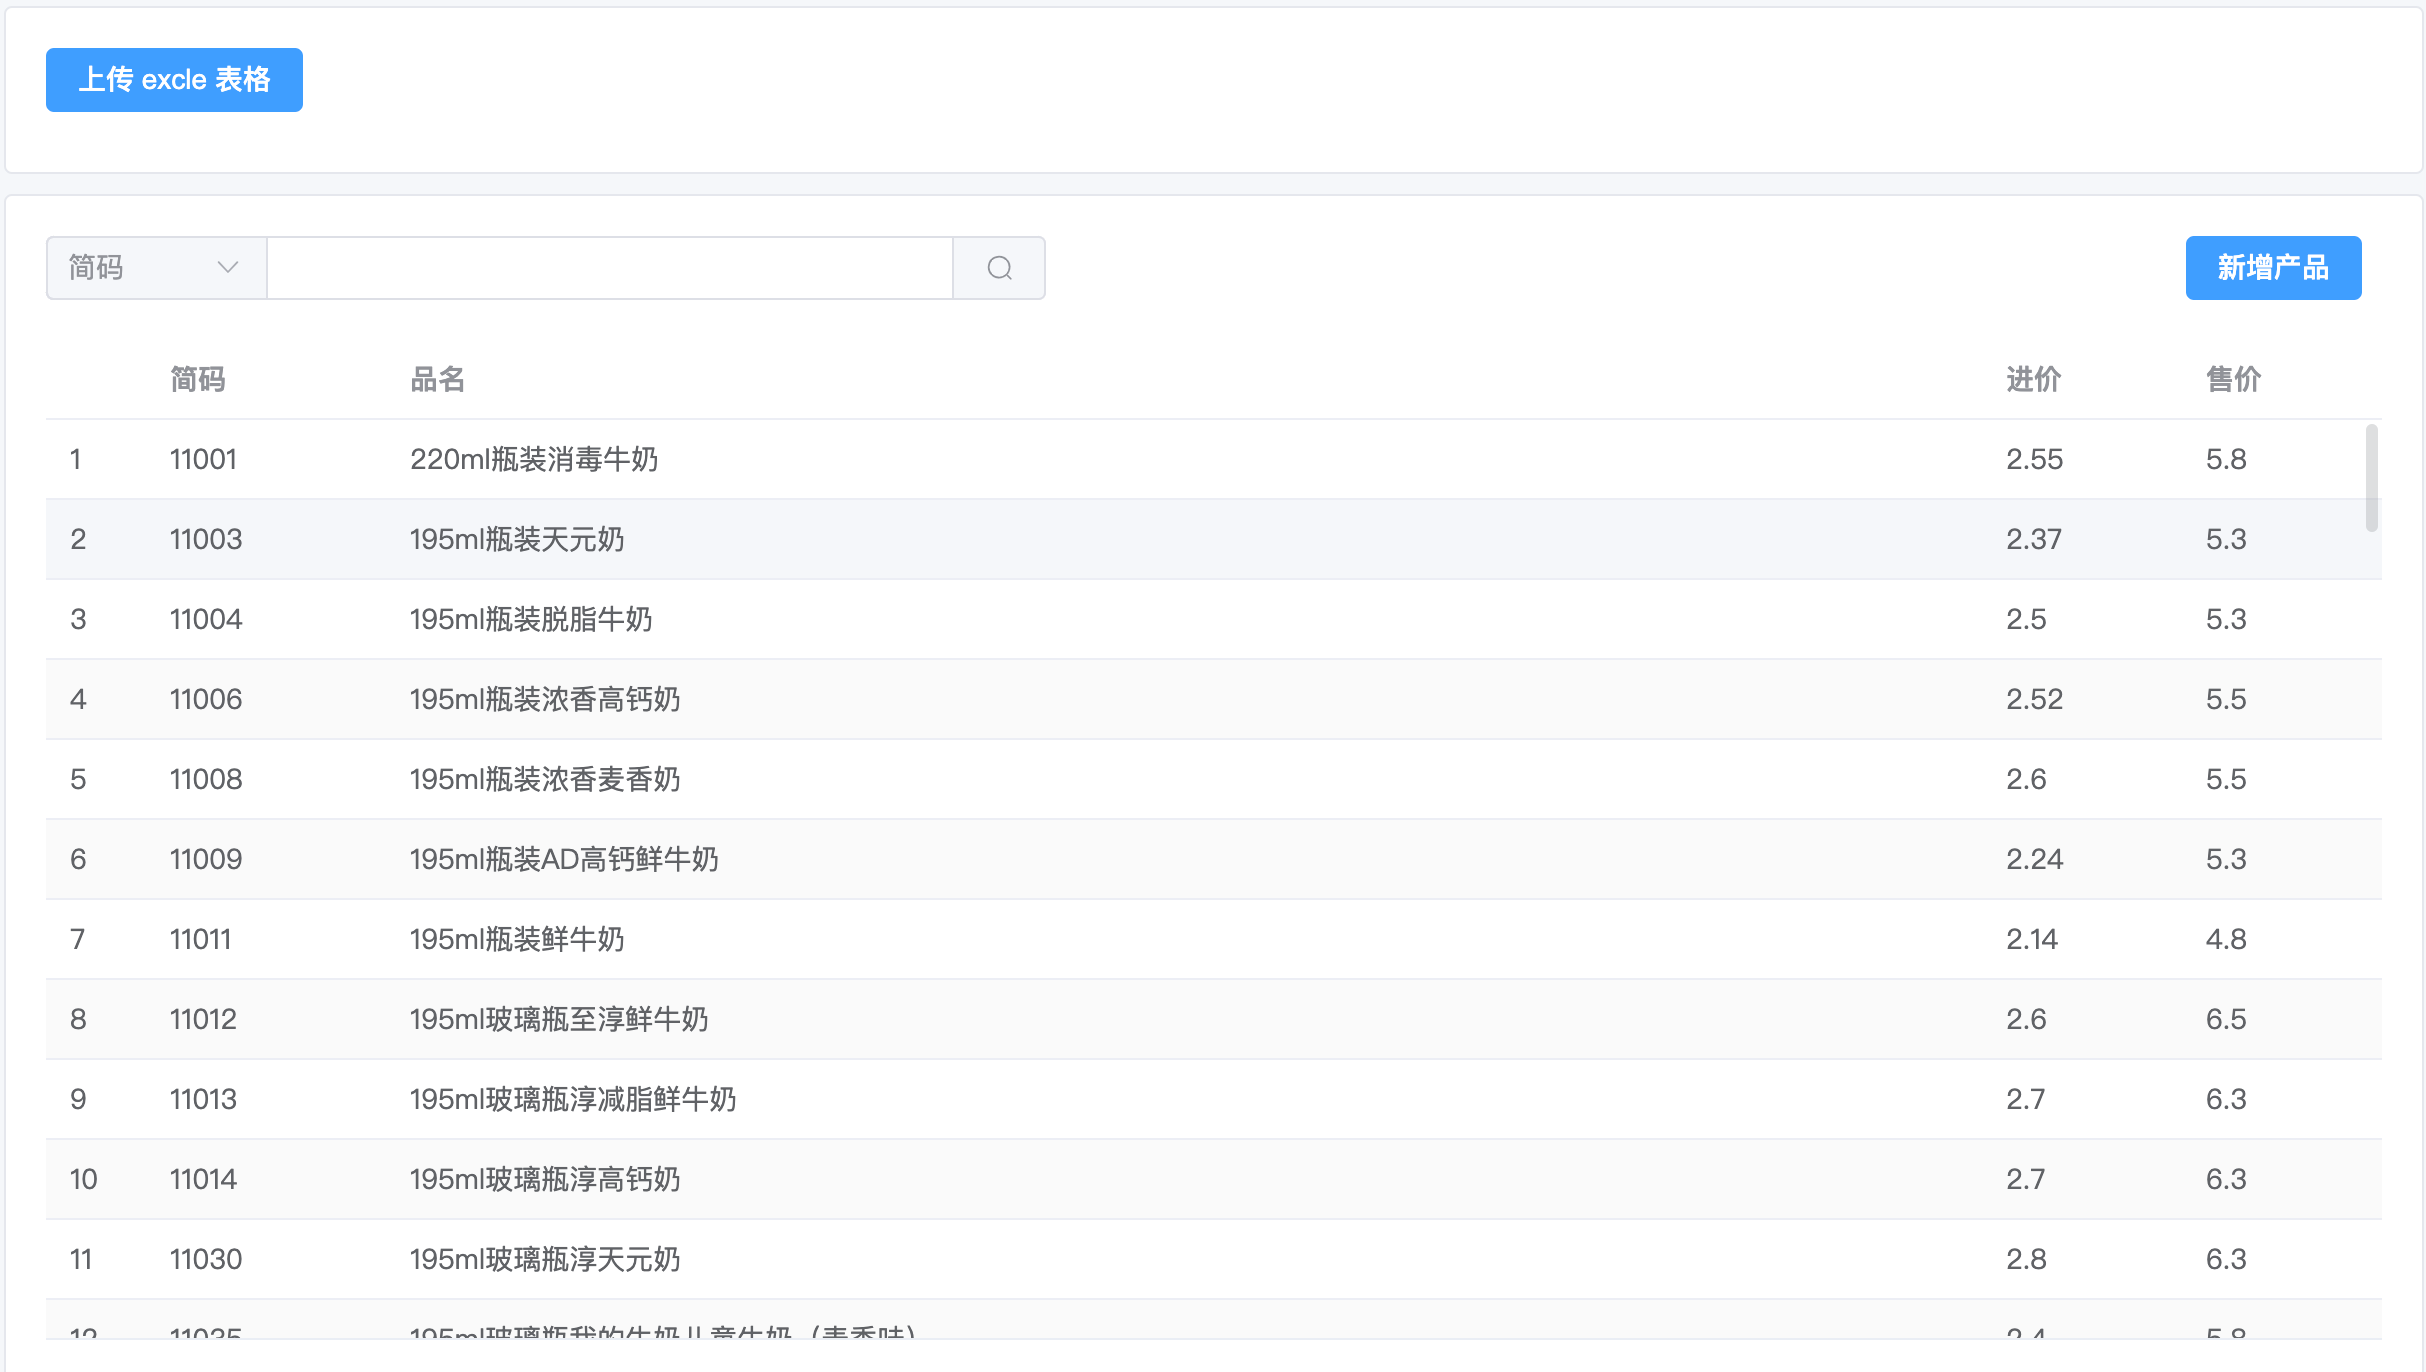Click row index 10
The height and width of the screenshot is (1372, 2426).
(83, 1179)
